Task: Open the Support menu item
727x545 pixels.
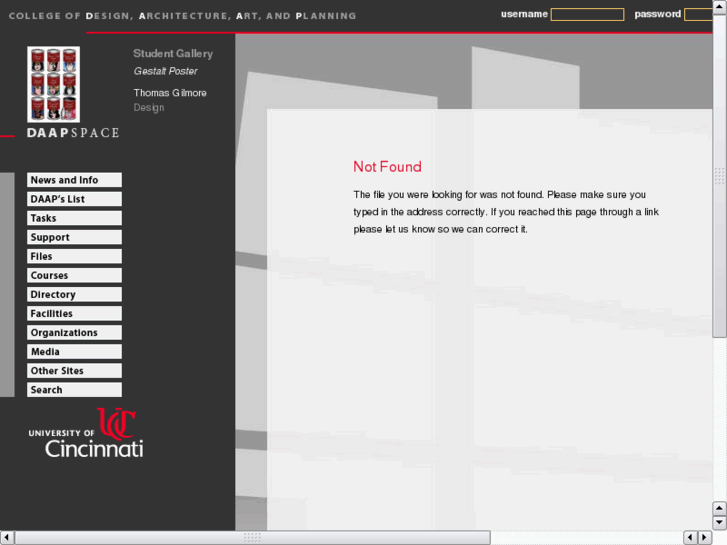Action: coord(74,237)
